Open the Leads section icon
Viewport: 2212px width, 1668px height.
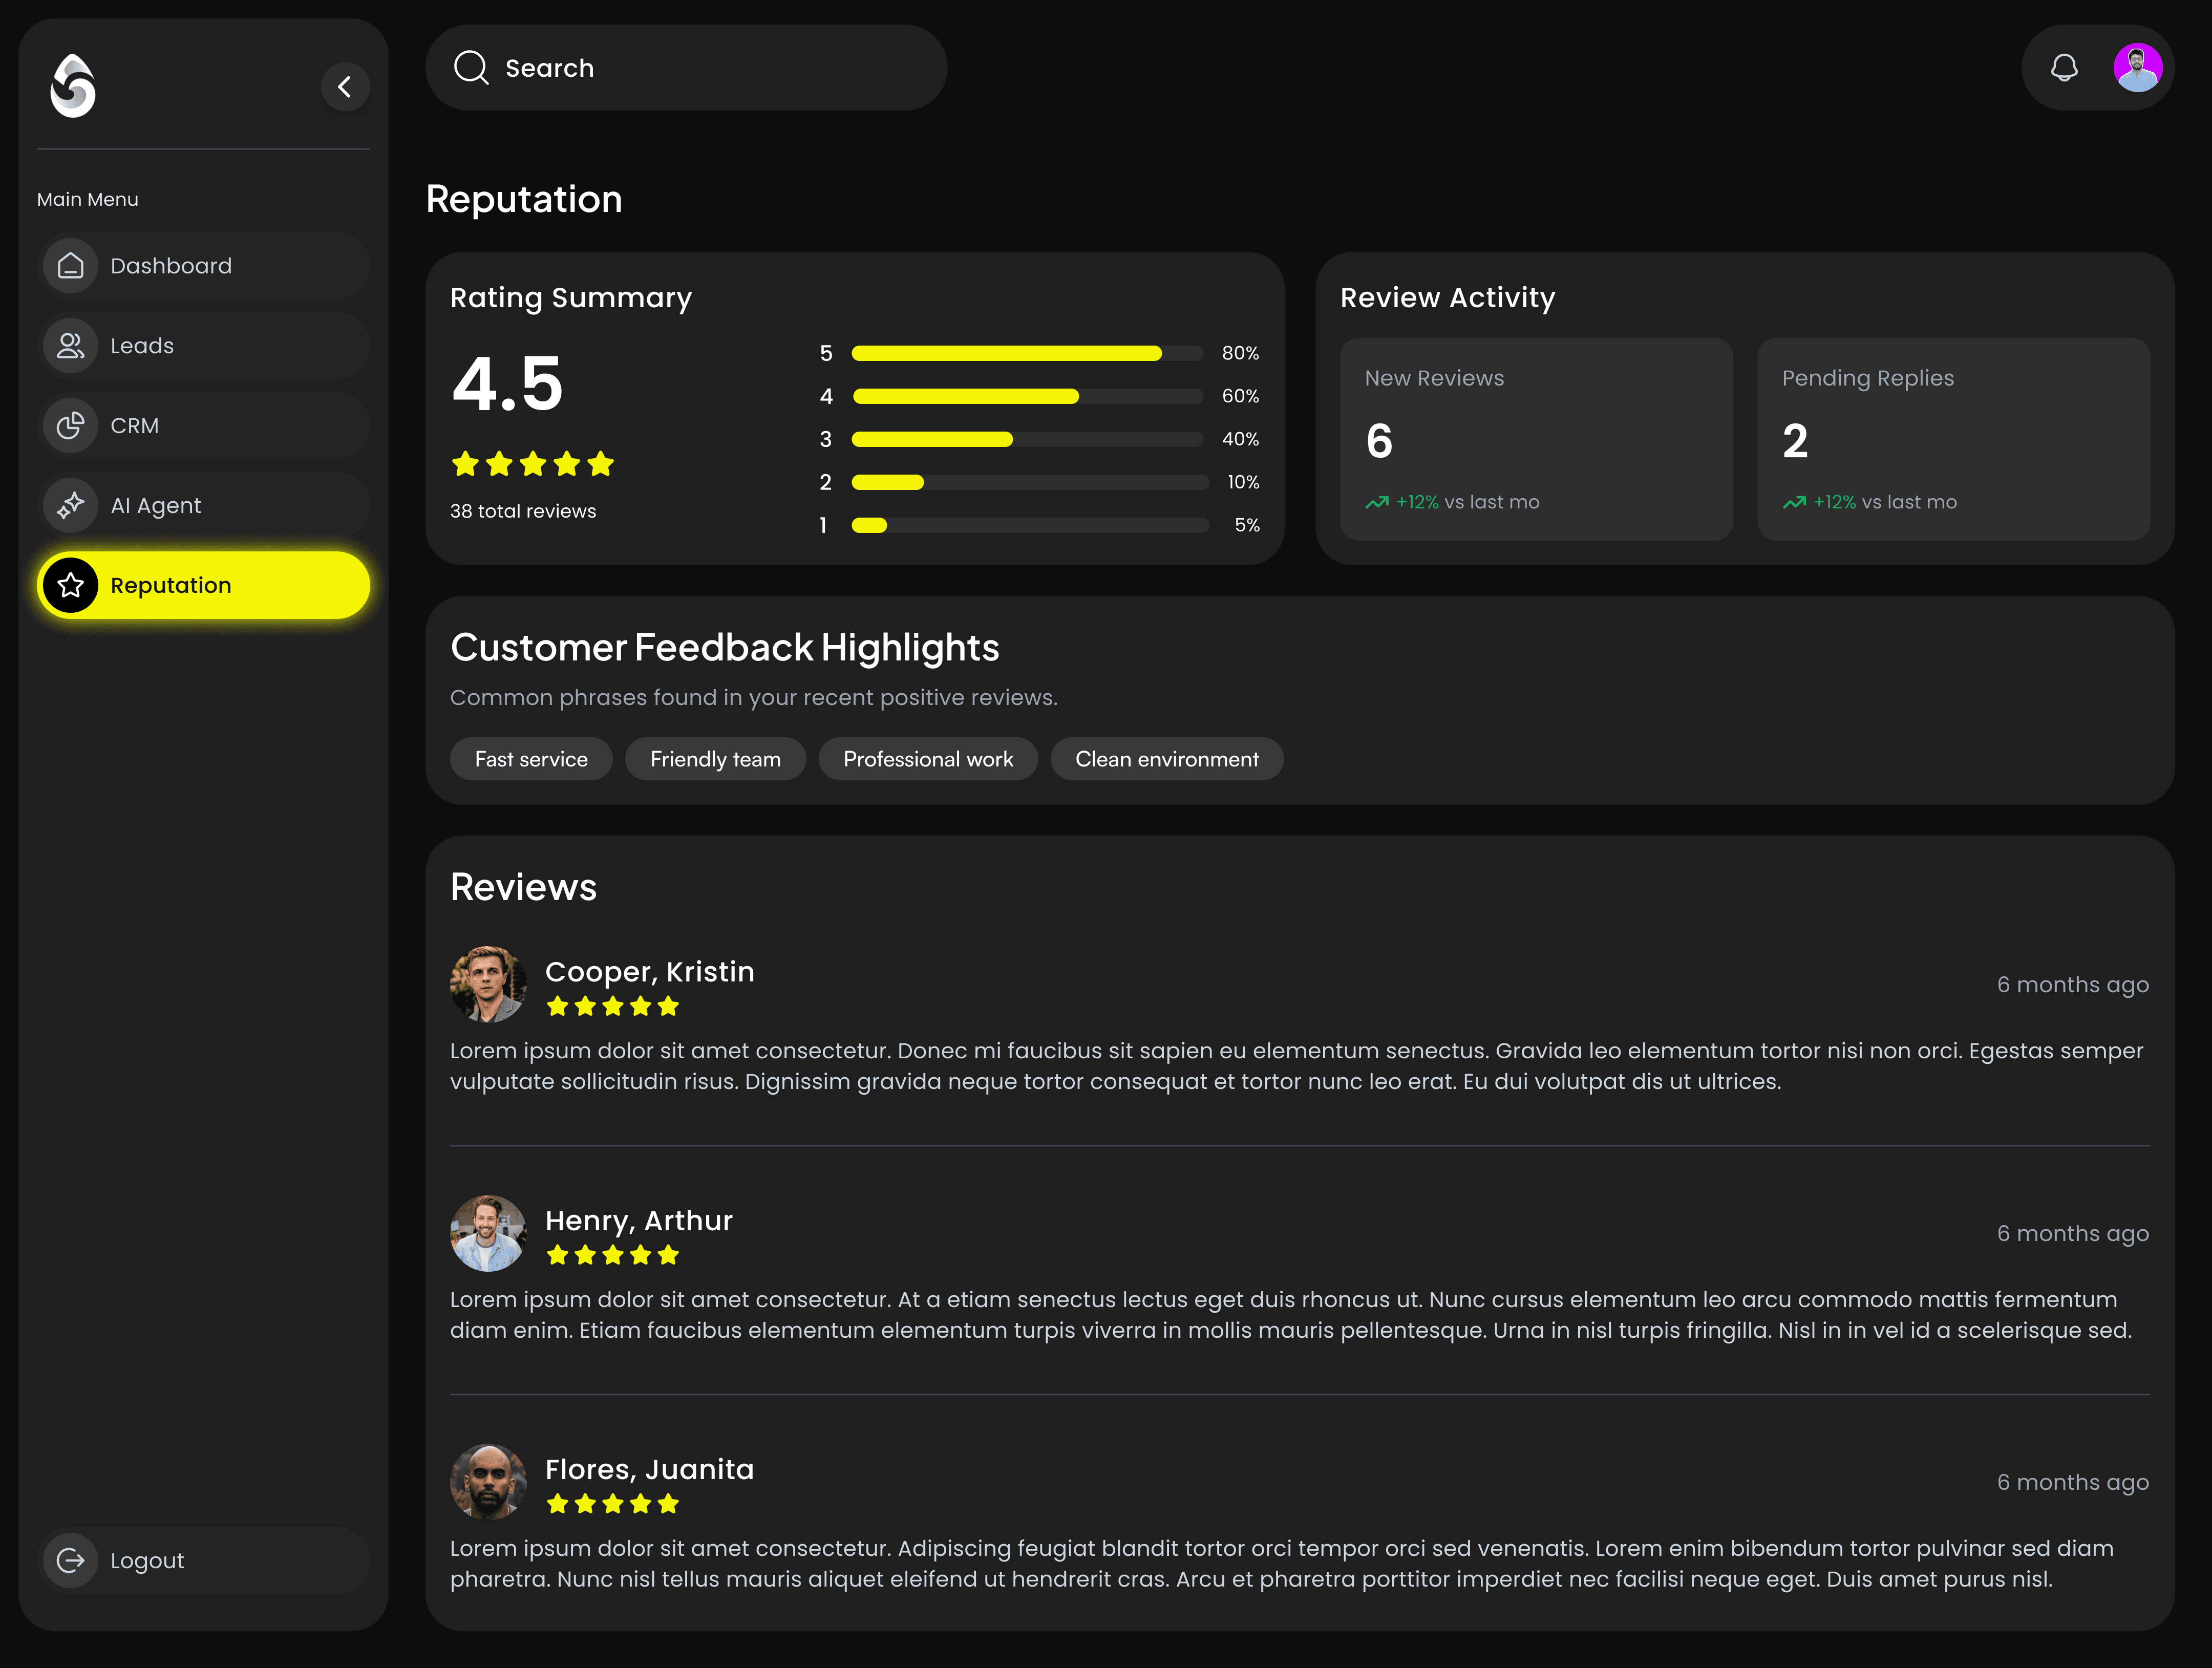(70, 345)
